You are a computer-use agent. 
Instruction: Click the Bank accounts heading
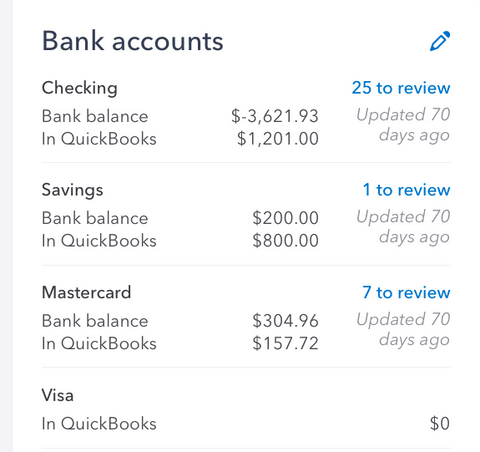pos(133,41)
